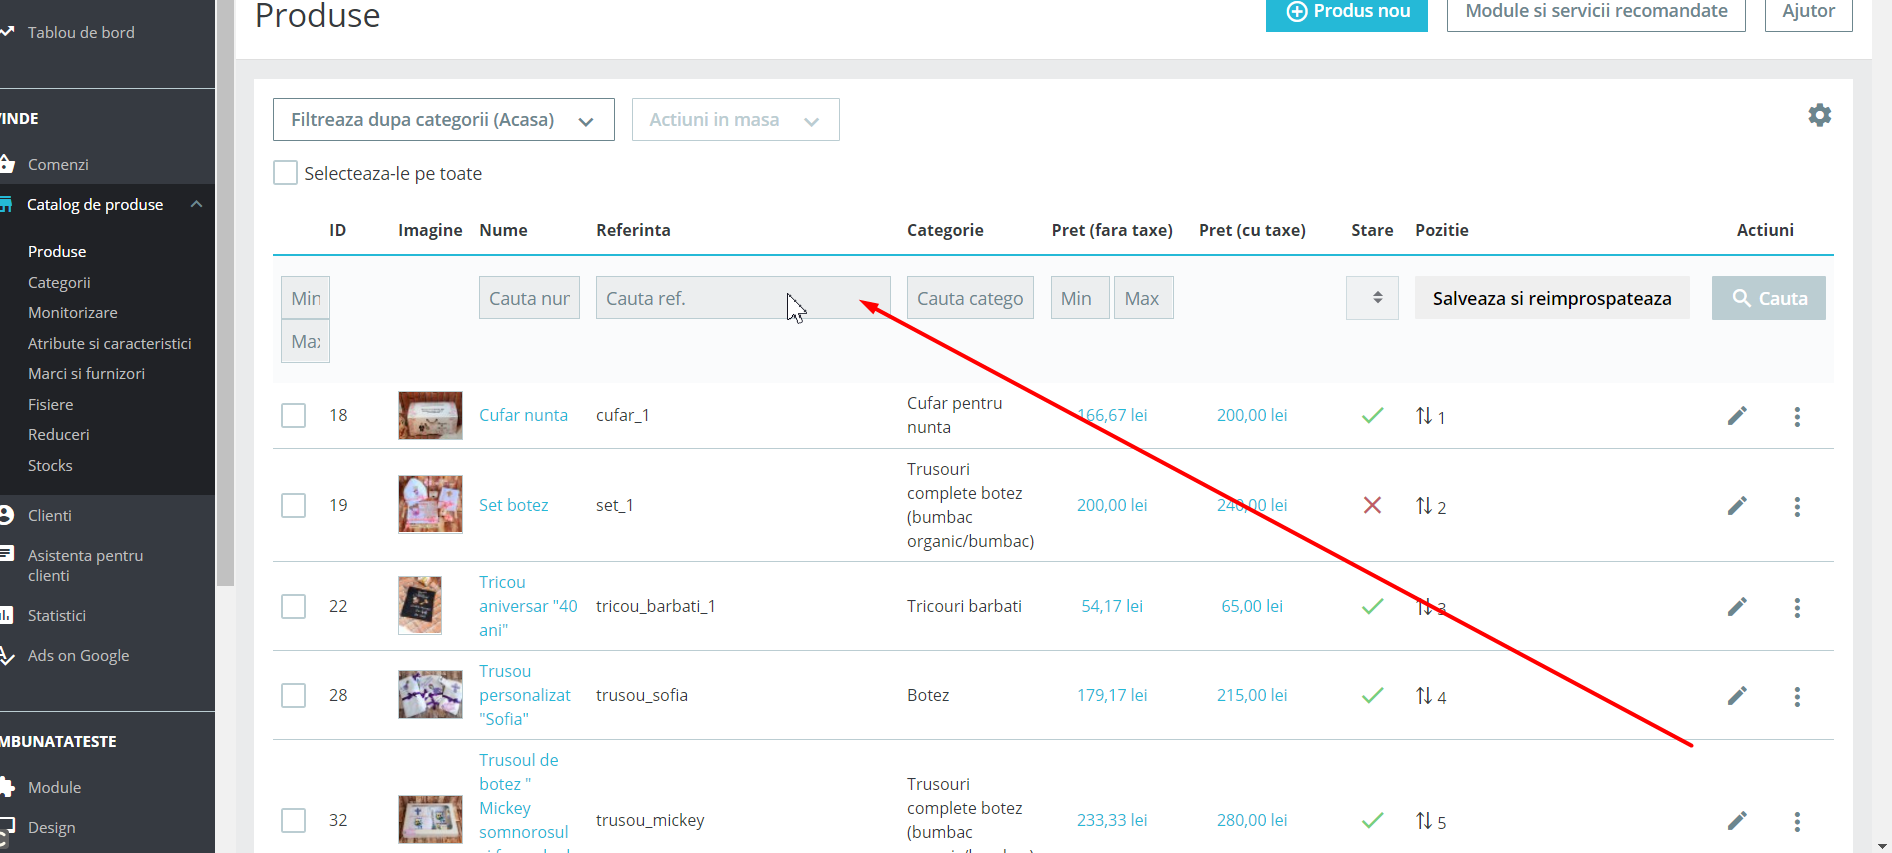Screen dimensions: 1892x853
Task: Go to Comenzi in sidebar
Action: [58, 164]
